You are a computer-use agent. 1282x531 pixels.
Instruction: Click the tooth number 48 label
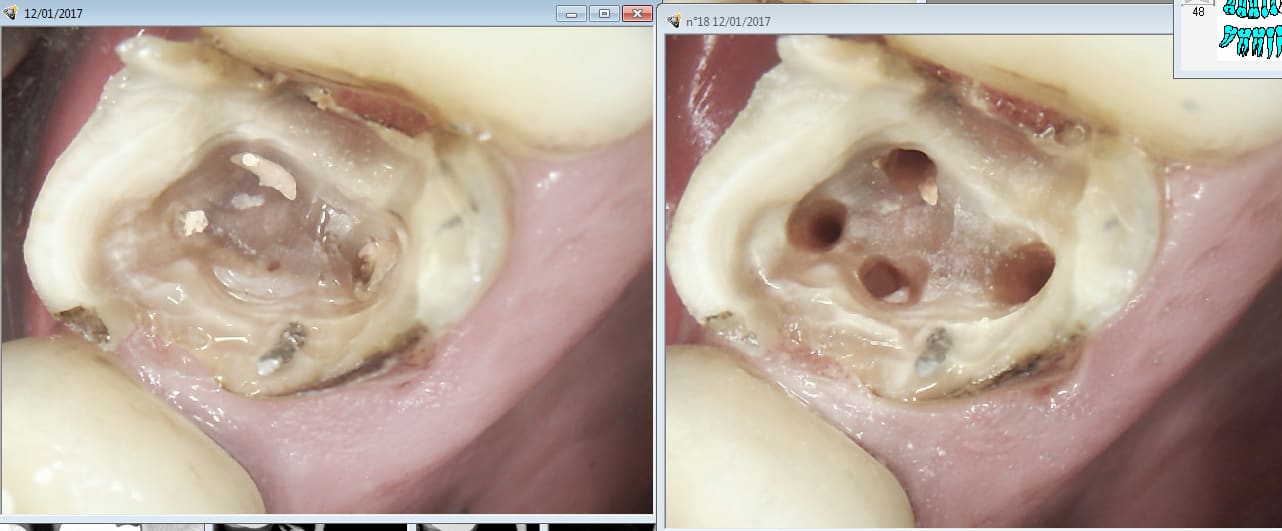[1198, 13]
